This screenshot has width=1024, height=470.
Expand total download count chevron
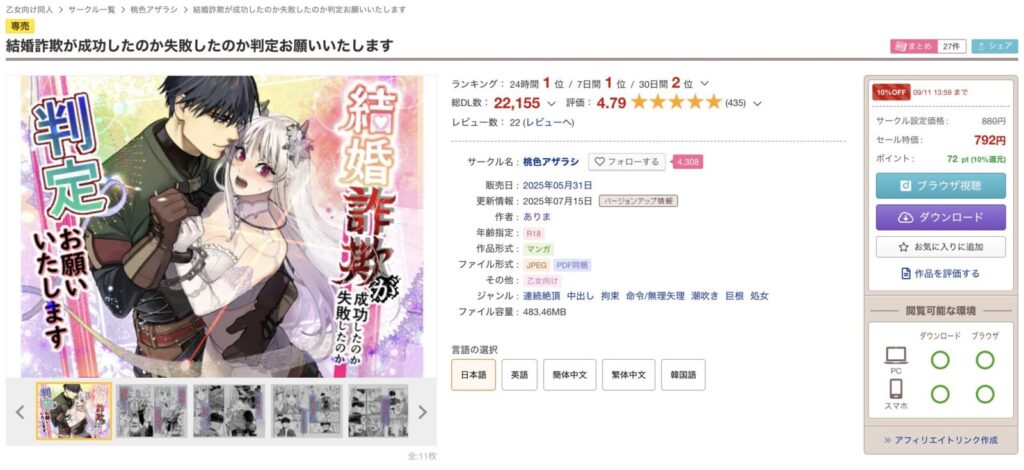[551, 103]
